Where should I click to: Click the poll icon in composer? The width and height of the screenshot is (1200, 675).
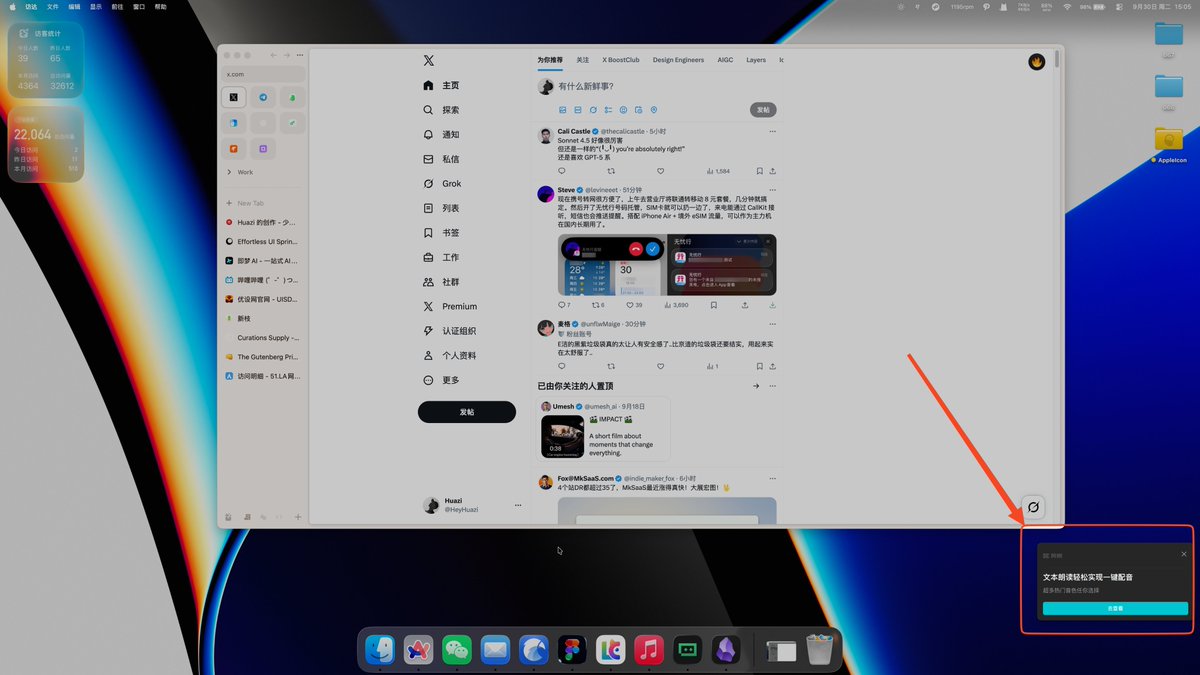pyautogui.click(x=608, y=110)
